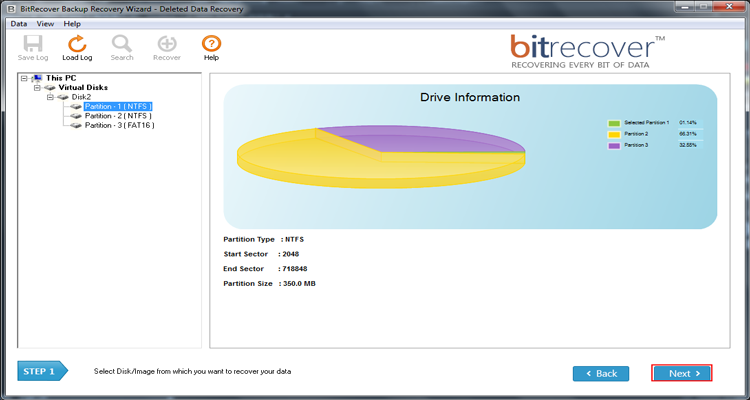Collapse the Disk2 tree node
750x400 pixels.
50,97
